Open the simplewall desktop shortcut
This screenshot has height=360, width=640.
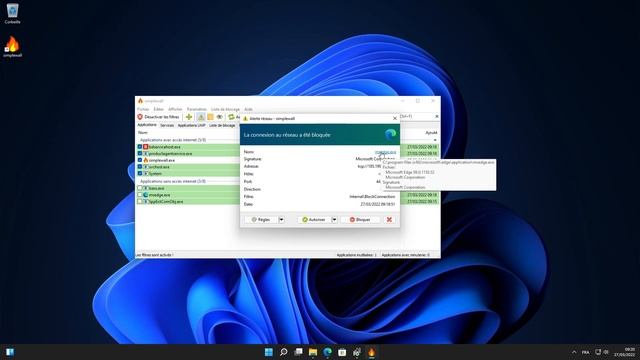12,47
